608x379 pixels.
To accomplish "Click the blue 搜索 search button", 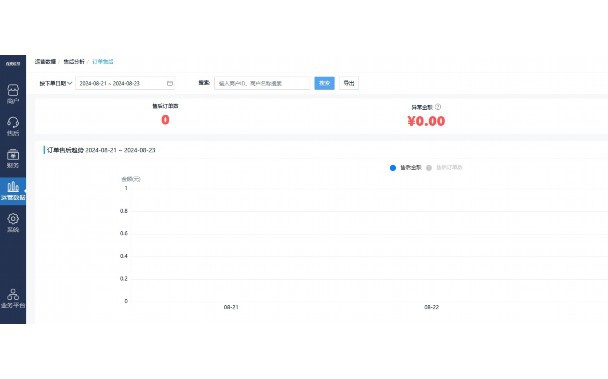I will tap(324, 83).
